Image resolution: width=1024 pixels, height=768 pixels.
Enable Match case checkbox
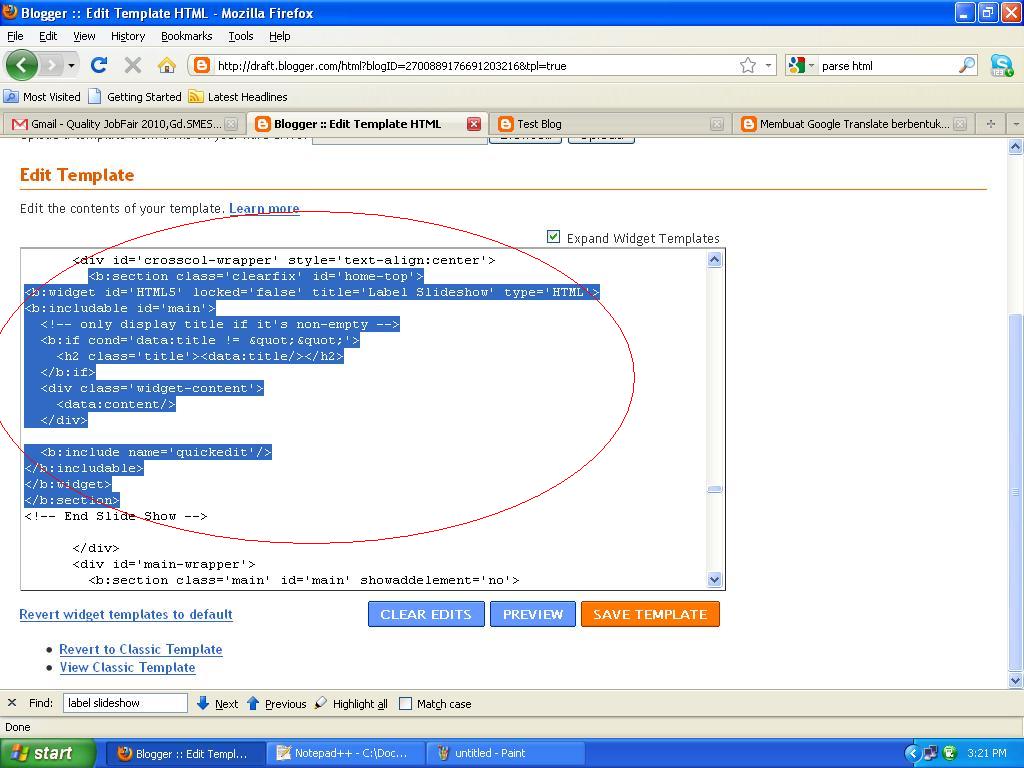coord(406,703)
